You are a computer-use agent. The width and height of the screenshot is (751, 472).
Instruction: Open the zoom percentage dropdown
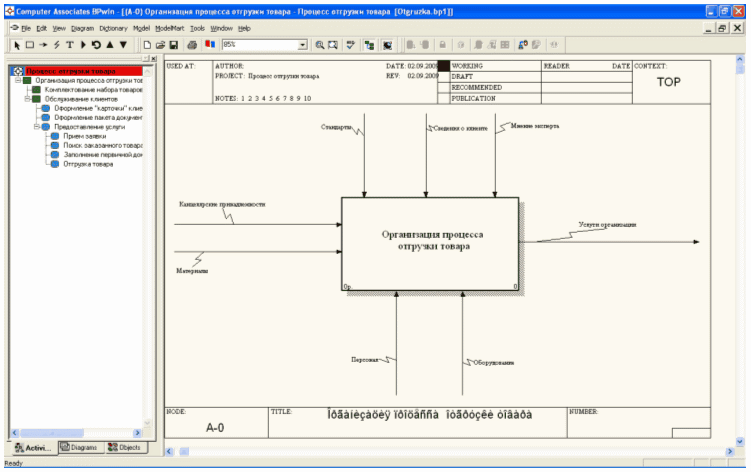[303, 45]
